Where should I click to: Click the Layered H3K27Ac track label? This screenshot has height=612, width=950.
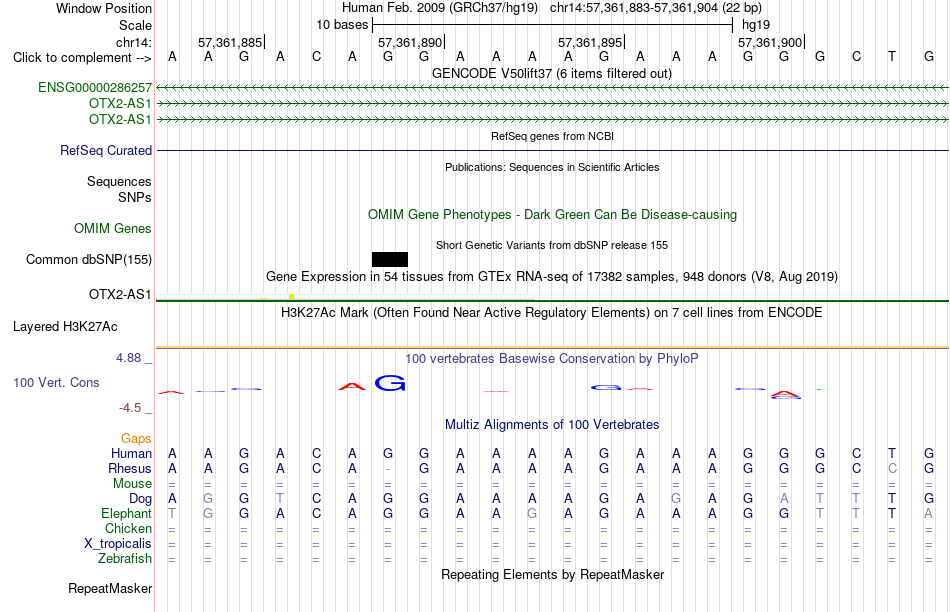pos(65,327)
